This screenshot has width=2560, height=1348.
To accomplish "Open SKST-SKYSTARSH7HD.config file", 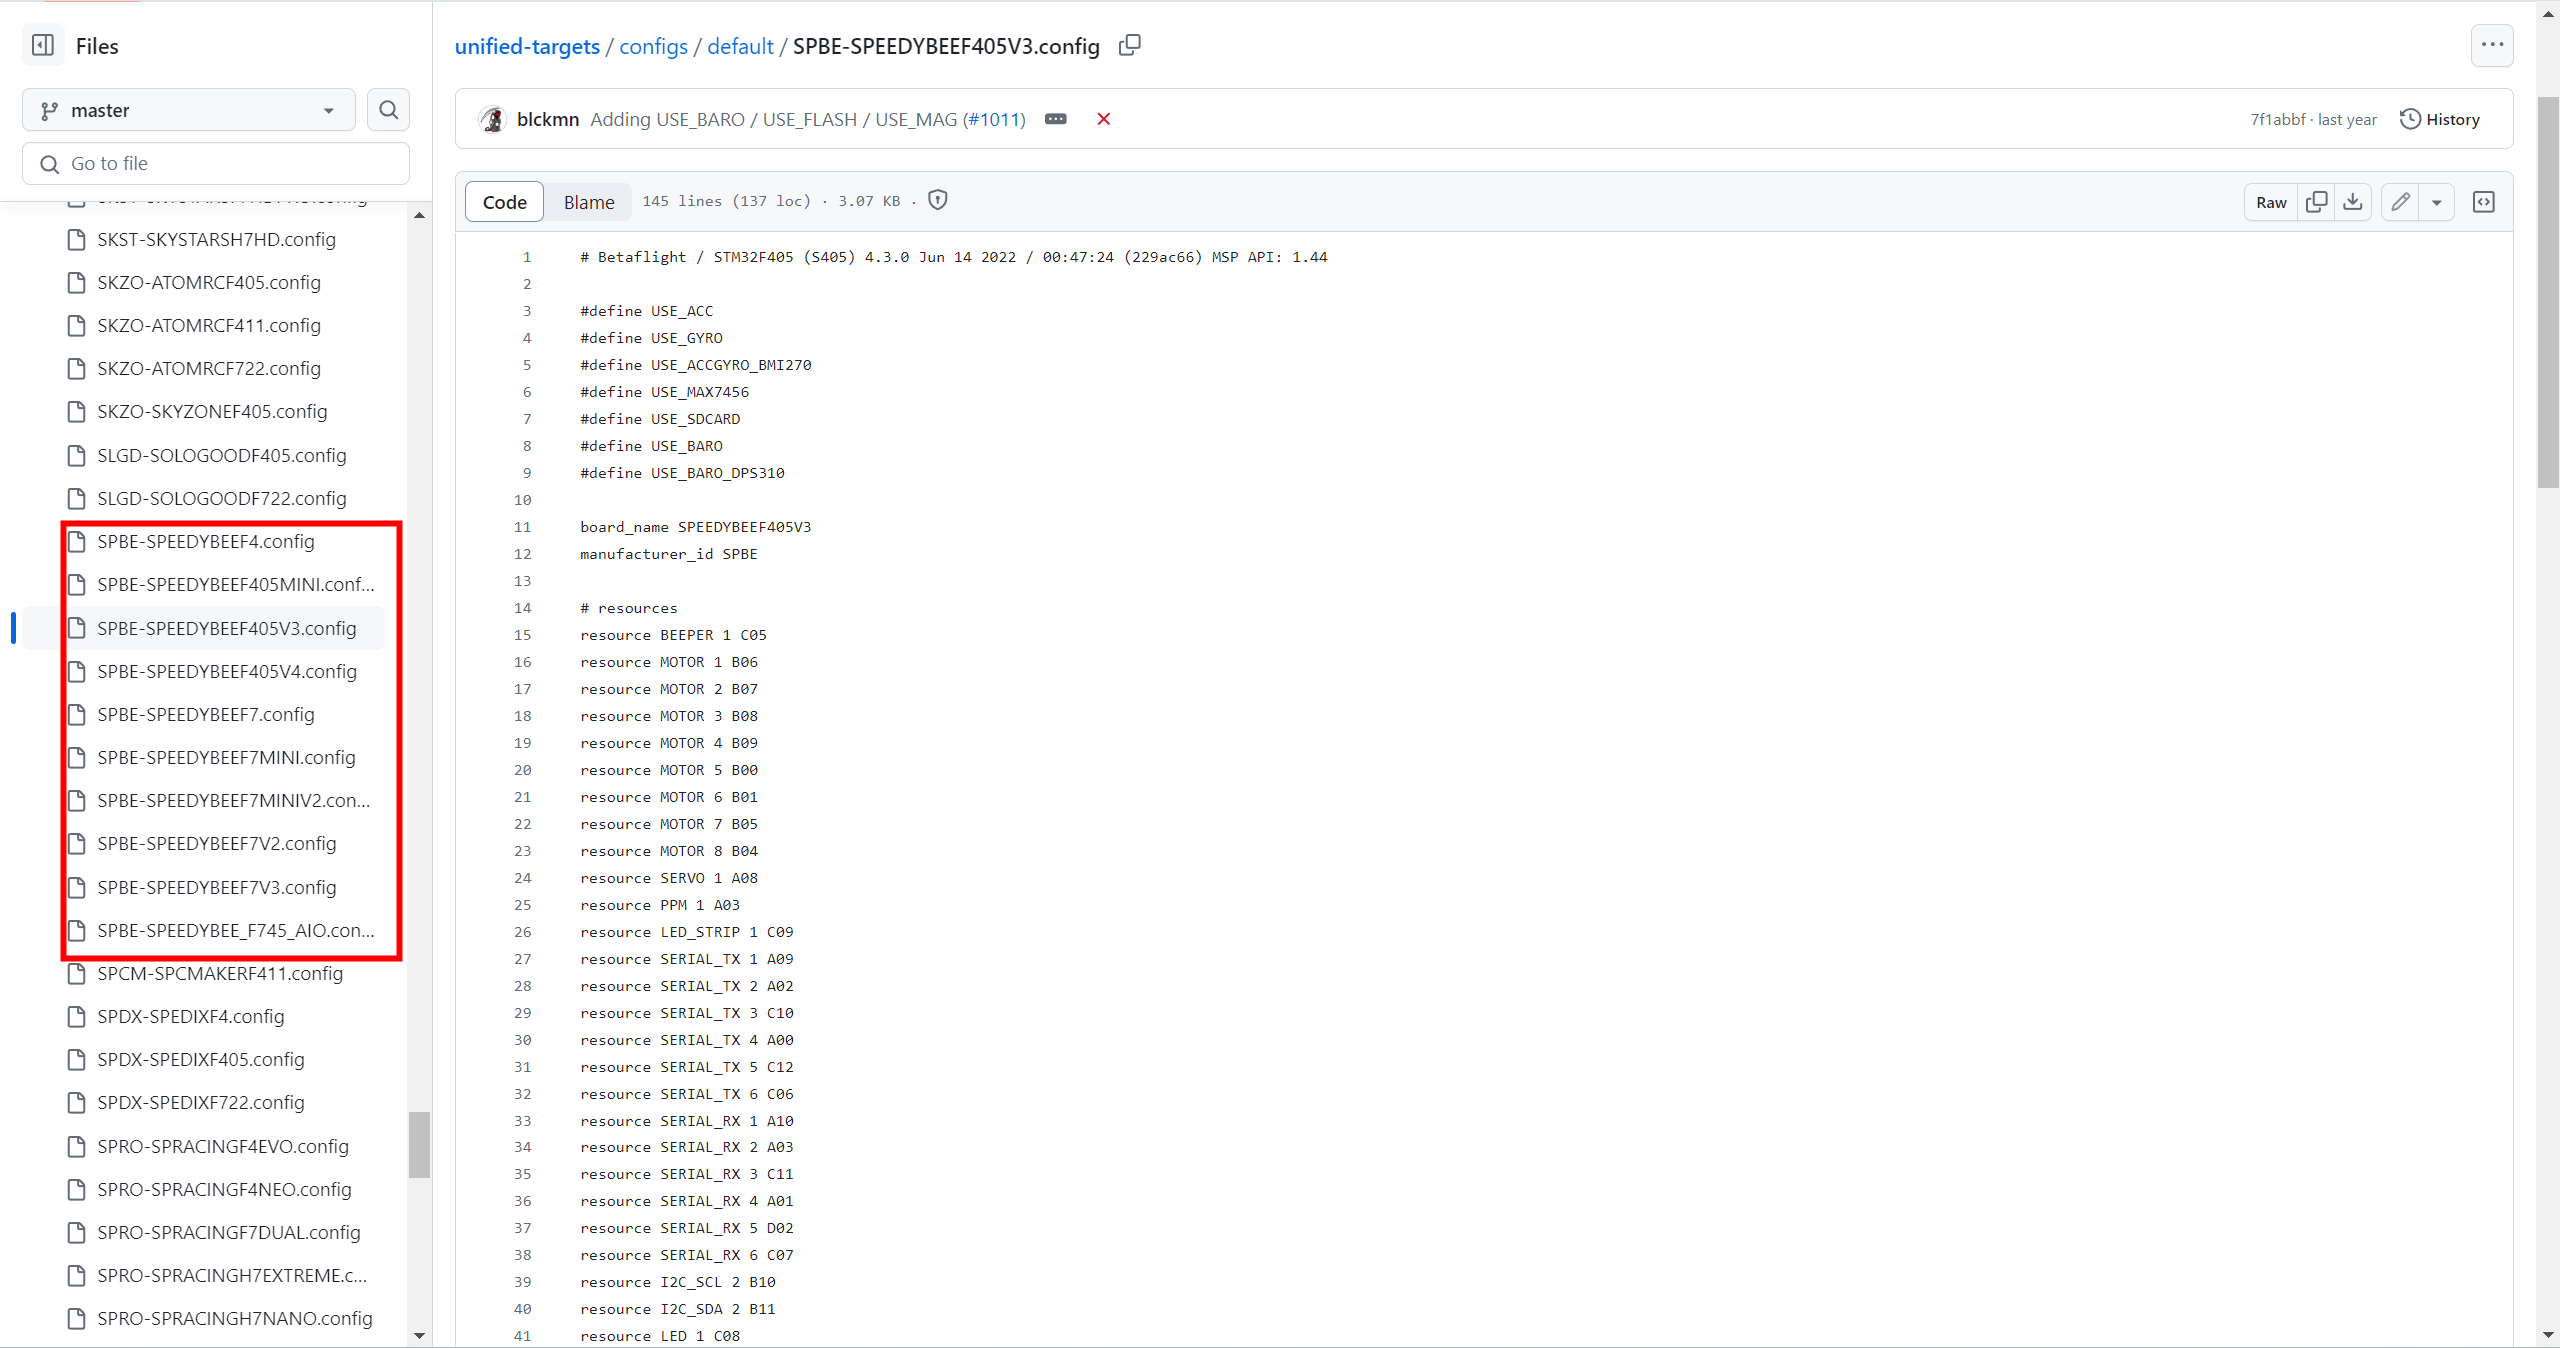I will tap(216, 239).
